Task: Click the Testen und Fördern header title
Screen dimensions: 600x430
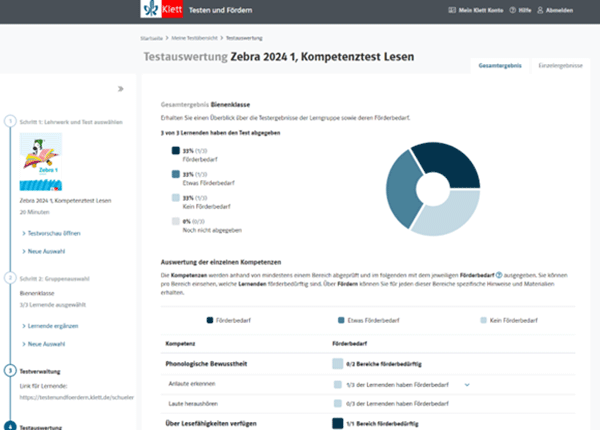Action: pos(220,10)
